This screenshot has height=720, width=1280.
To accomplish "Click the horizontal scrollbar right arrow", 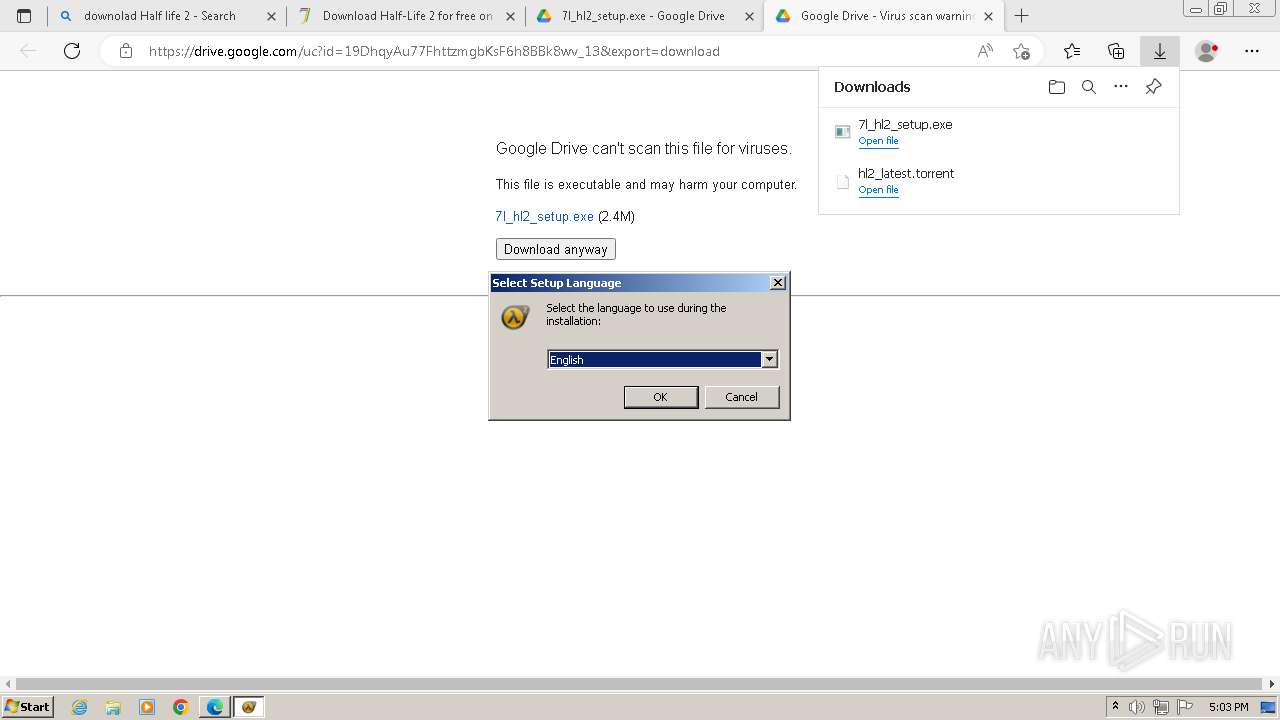I will pyautogui.click(x=1272, y=684).
